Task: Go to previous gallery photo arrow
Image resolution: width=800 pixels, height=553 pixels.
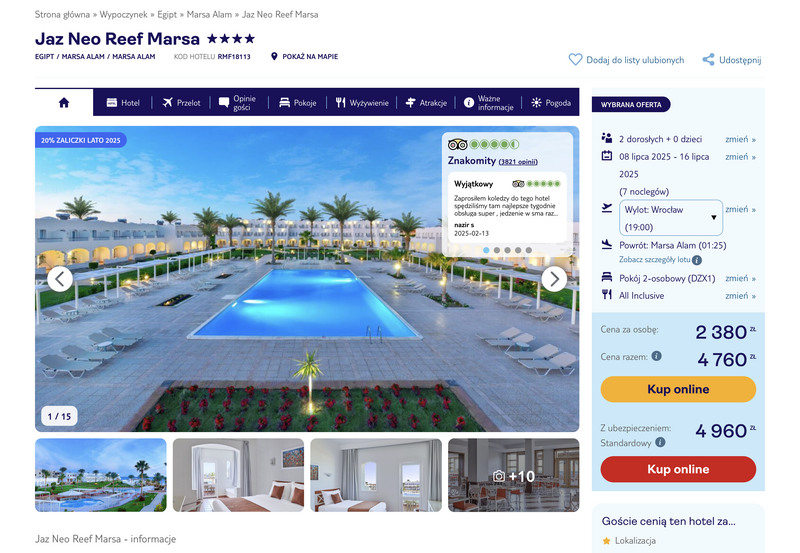Action: pyautogui.click(x=60, y=279)
